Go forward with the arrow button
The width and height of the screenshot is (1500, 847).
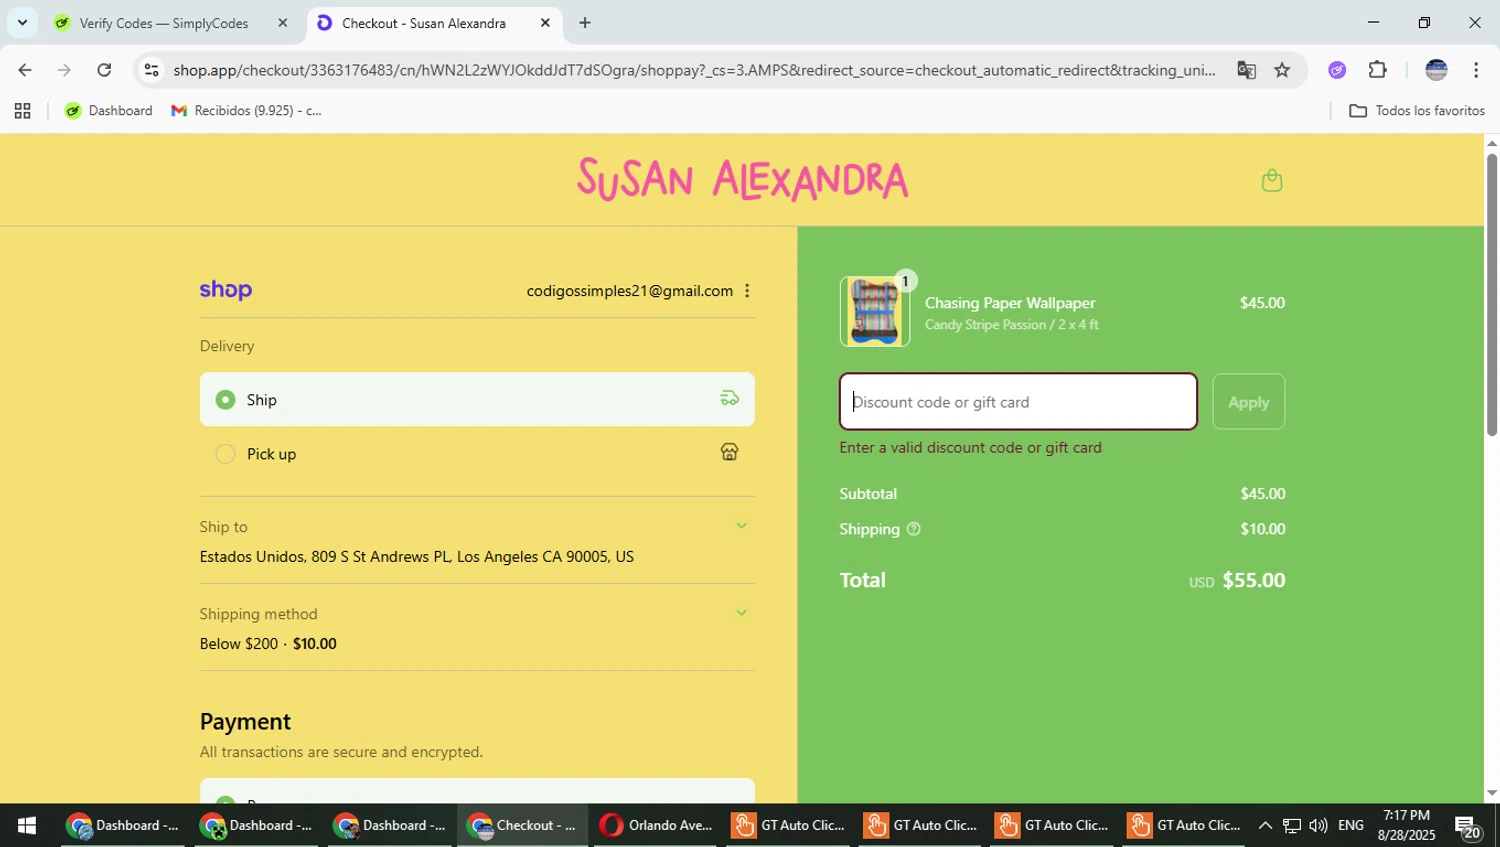coord(64,70)
